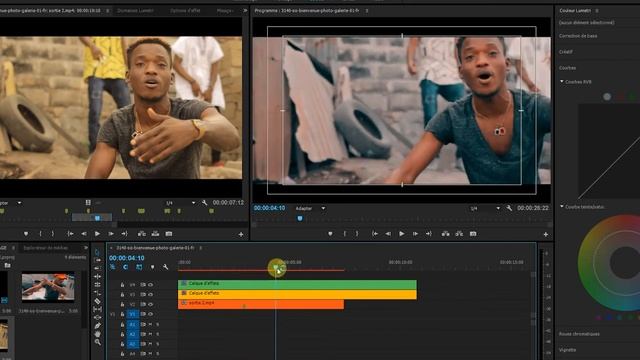Mute audio track A1
The width and height of the screenshot is (640, 360).
(150, 324)
